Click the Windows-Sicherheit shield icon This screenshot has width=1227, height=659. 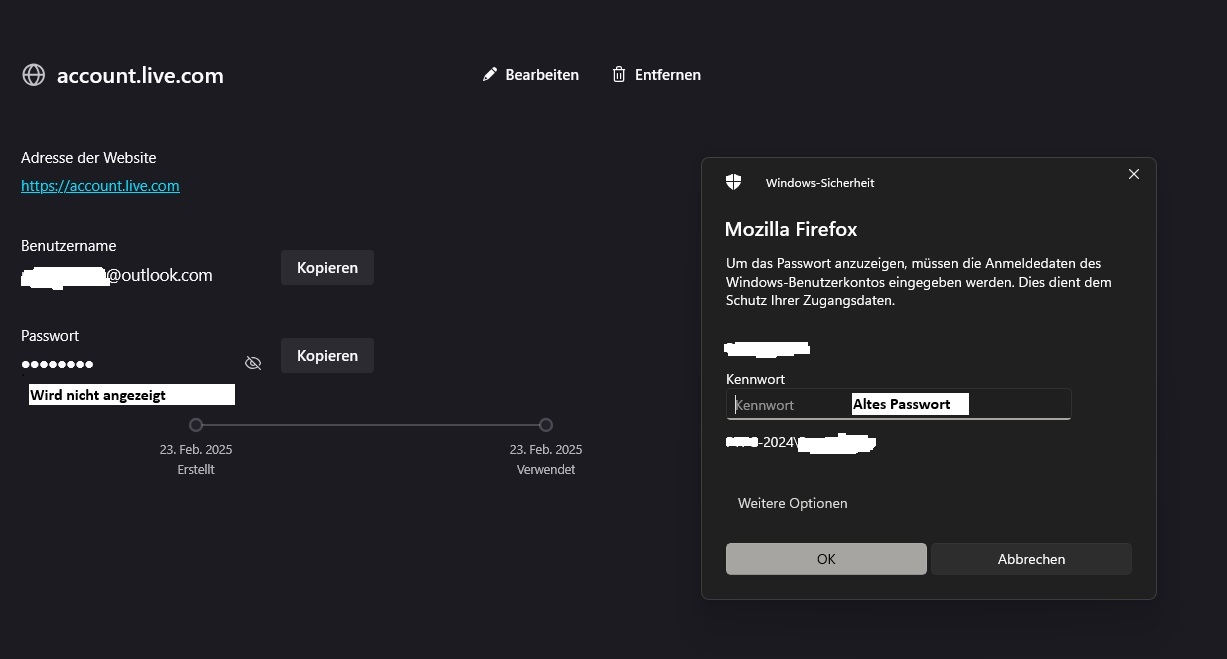734,182
